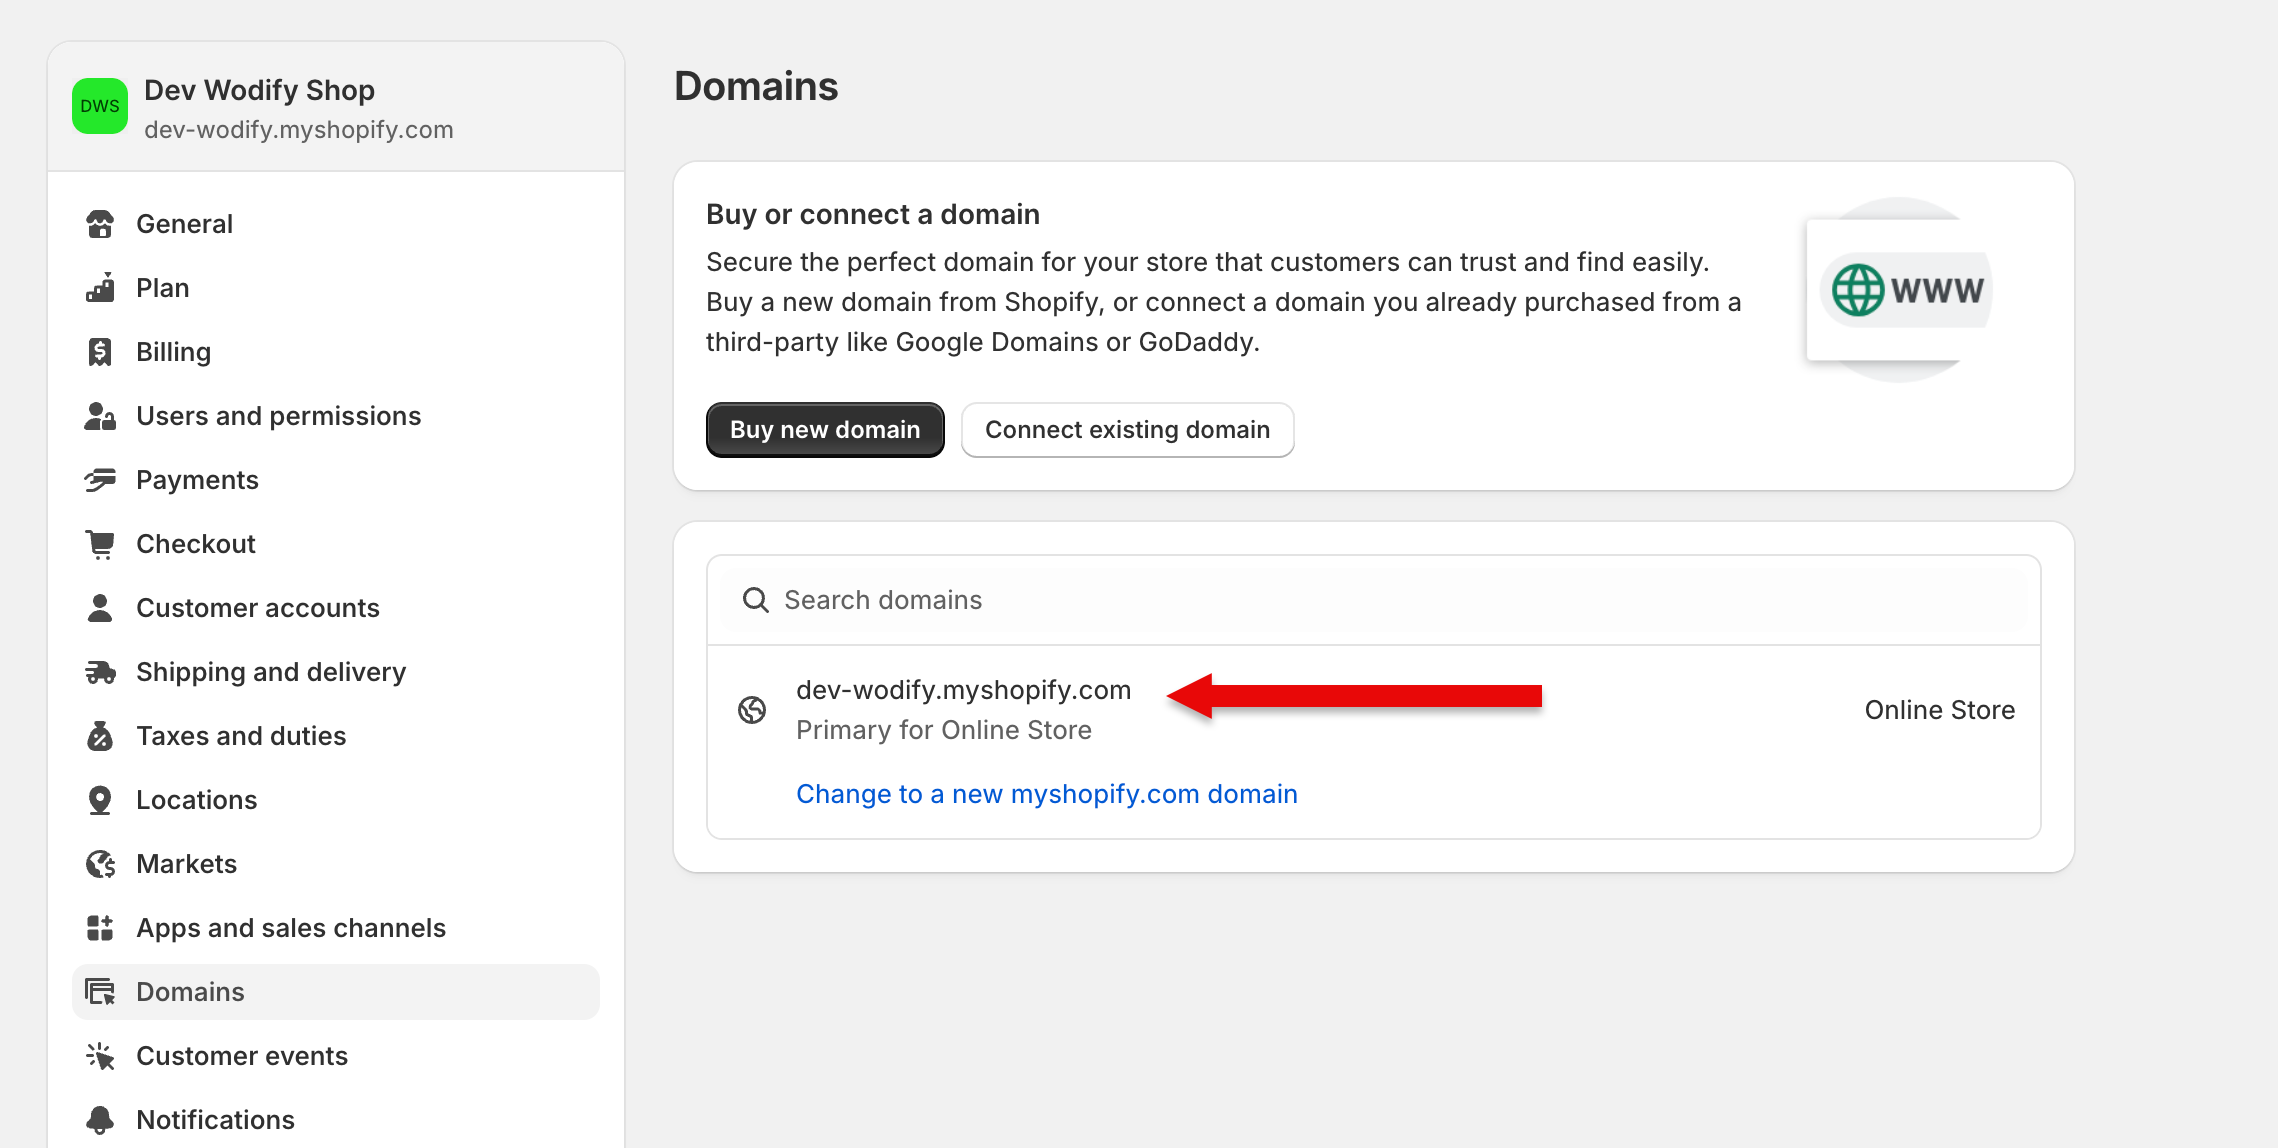This screenshot has height=1148, width=2278.
Task: Click the Checkout cart icon
Action: click(100, 544)
